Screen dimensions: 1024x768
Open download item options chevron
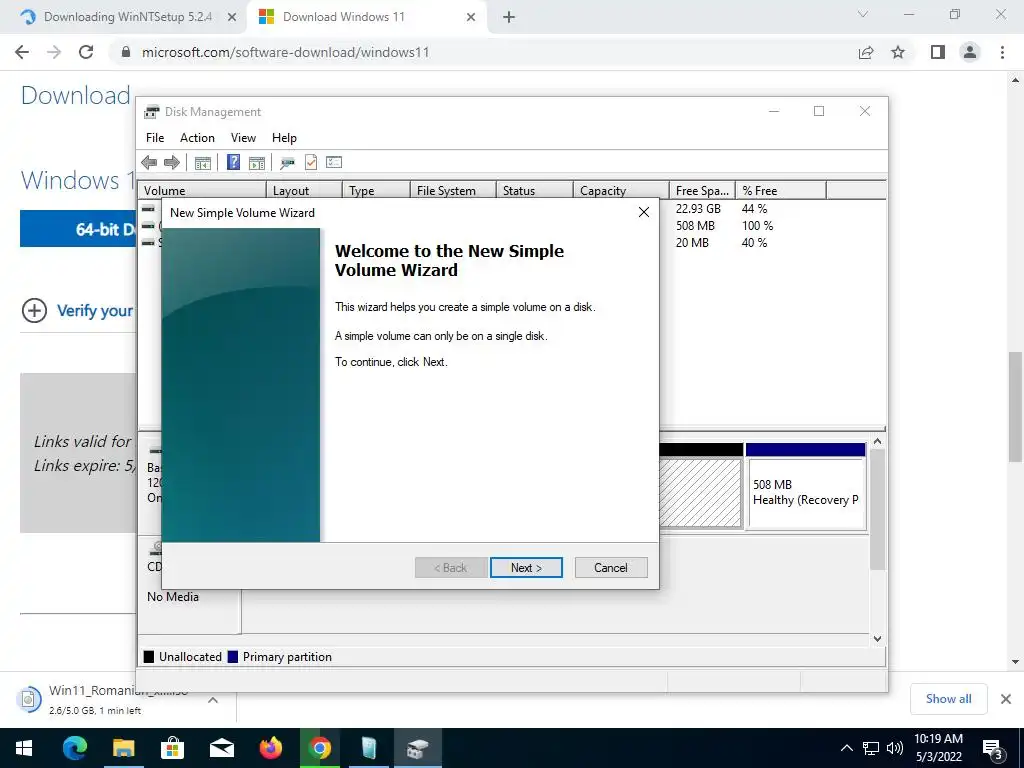(x=213, y=699)
